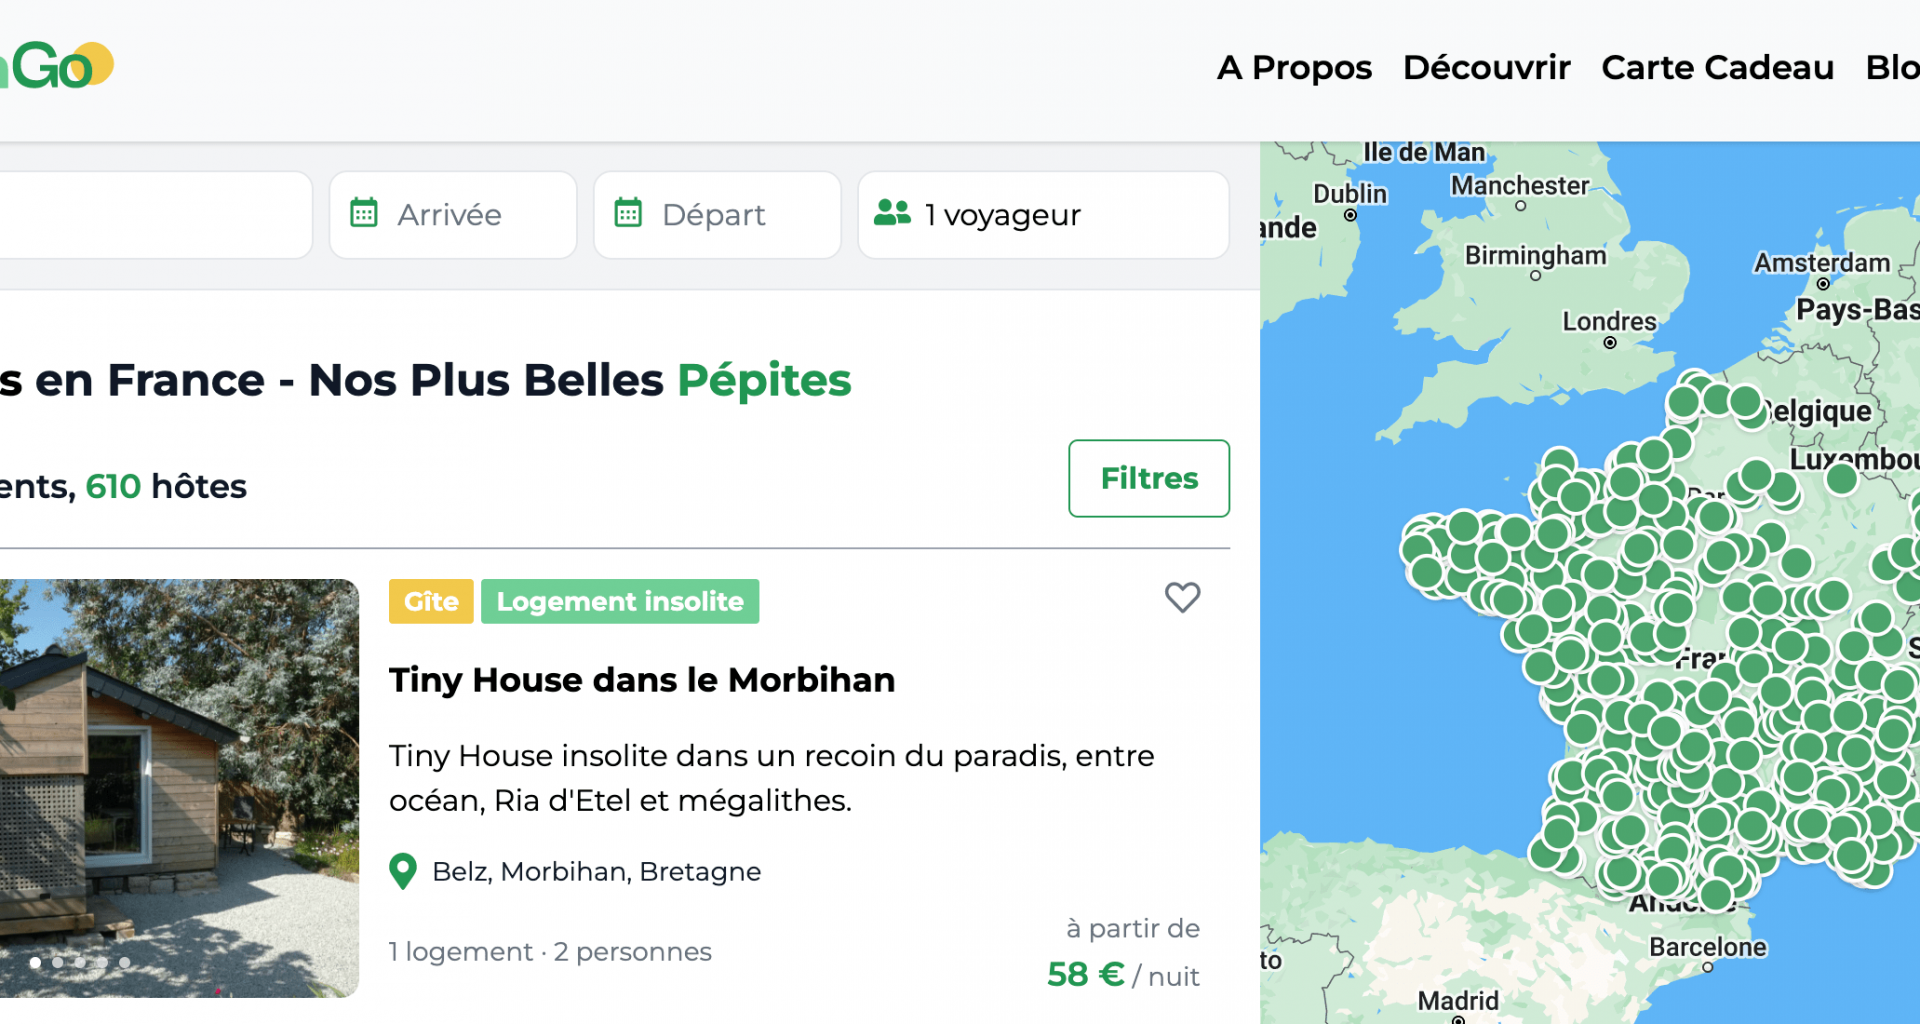Screen dimensions: 1920x1024
Task: Click the Tiny House listing photo
Action: (179, 788)
